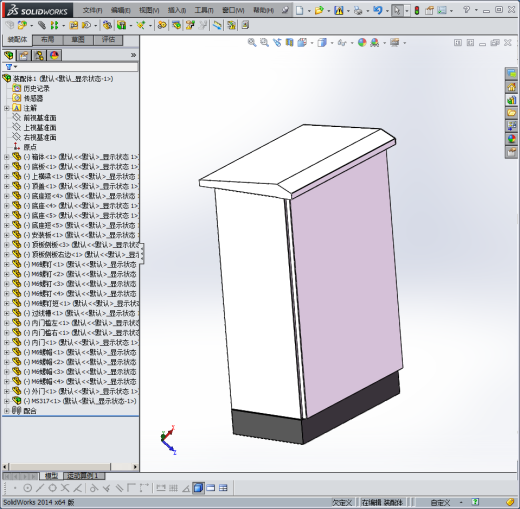
Task: Click the Edit Appearance color ball icon
Action: coord(362,43)
